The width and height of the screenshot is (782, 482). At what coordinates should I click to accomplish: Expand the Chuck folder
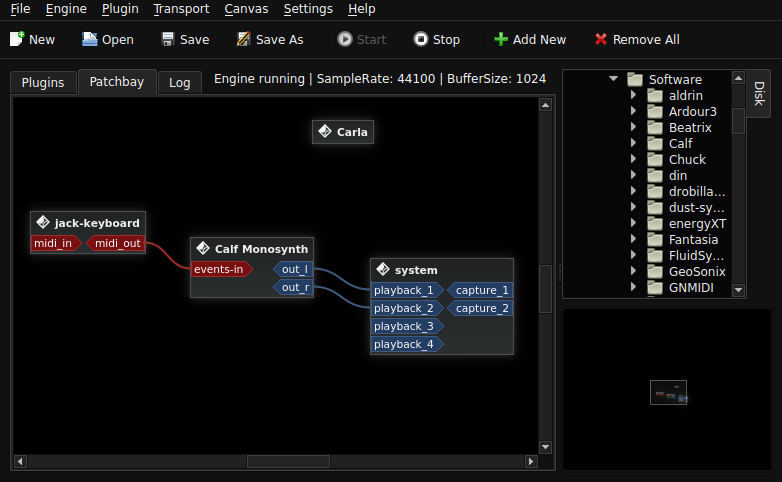[x=633, y=159]
